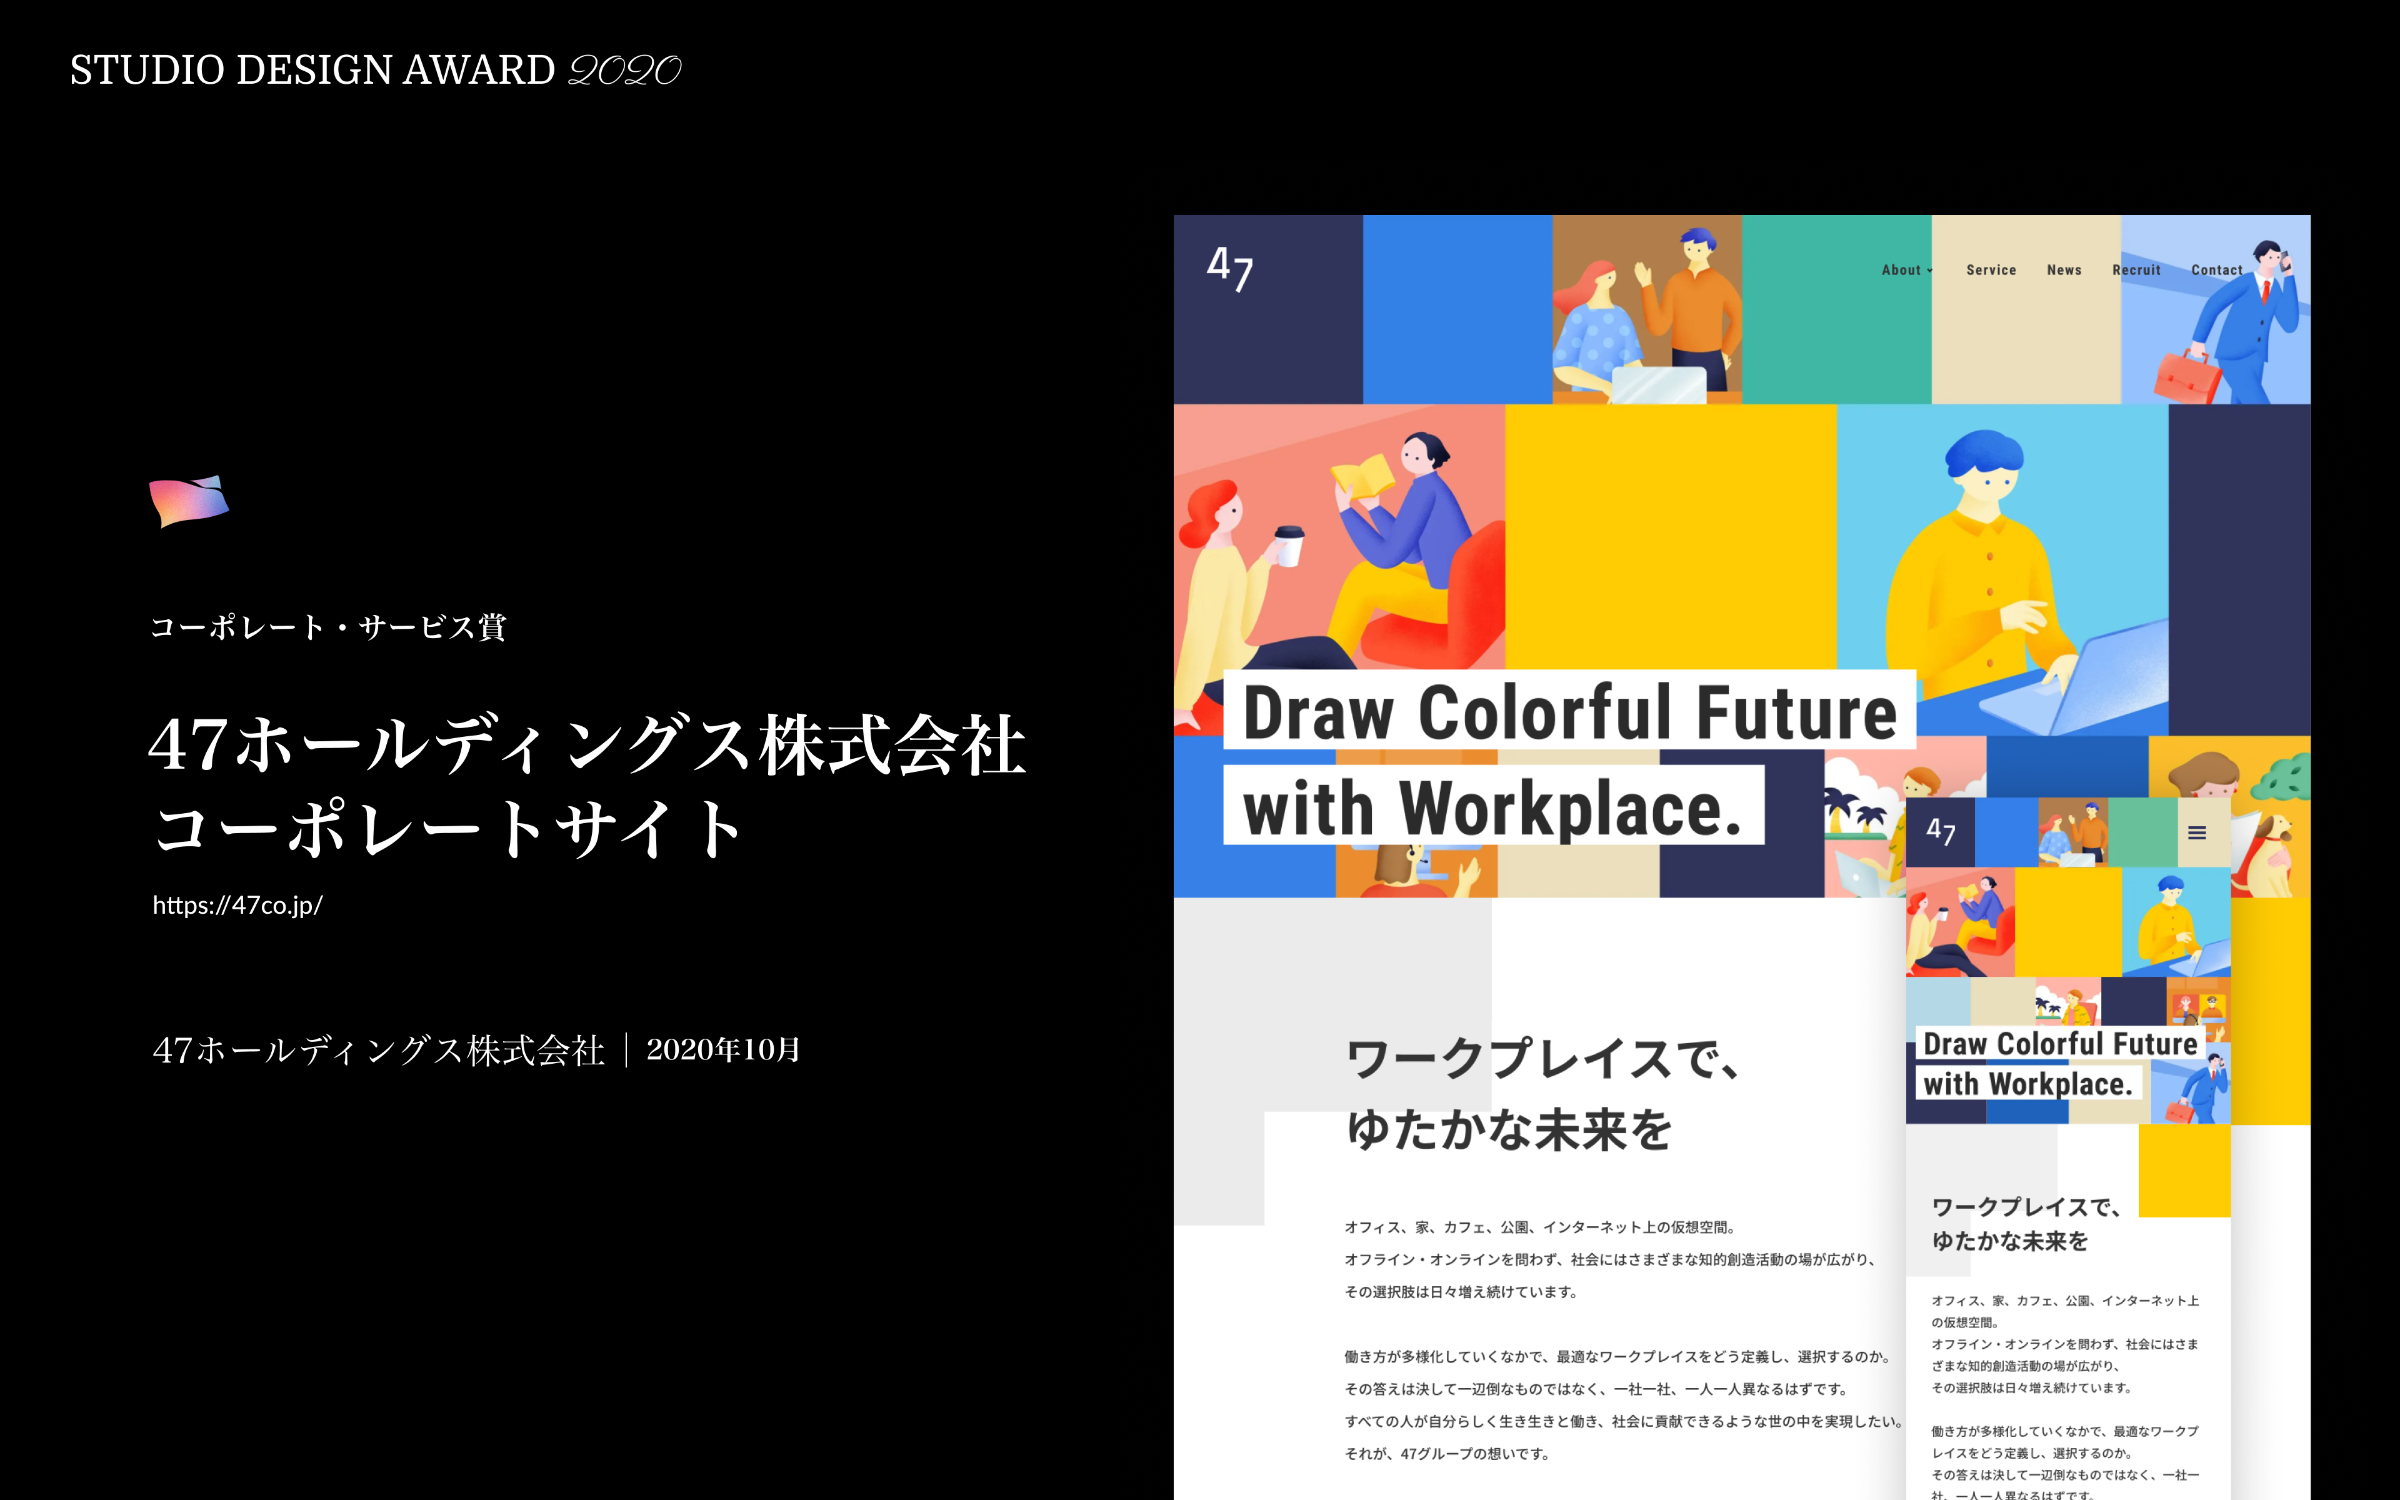
Task: Click the STUDIO DESIGN AWARD 2020 title
Action: tap(375, 70)
